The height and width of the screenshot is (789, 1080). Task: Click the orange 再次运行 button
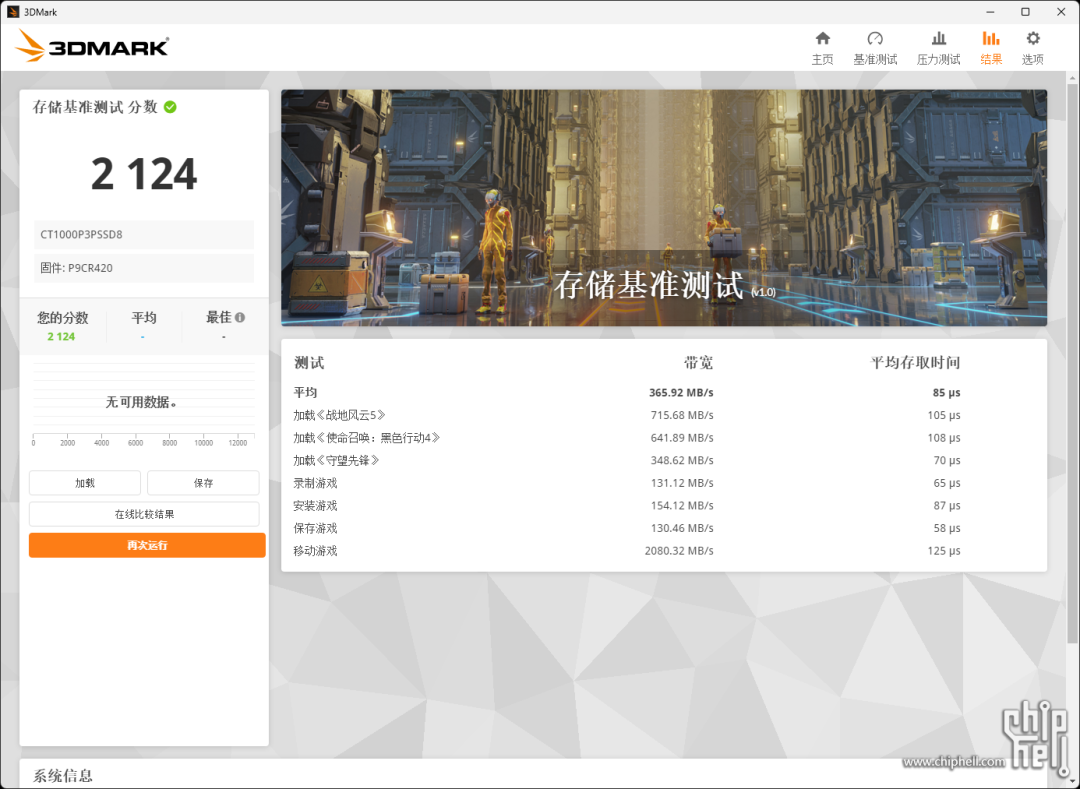147,545
